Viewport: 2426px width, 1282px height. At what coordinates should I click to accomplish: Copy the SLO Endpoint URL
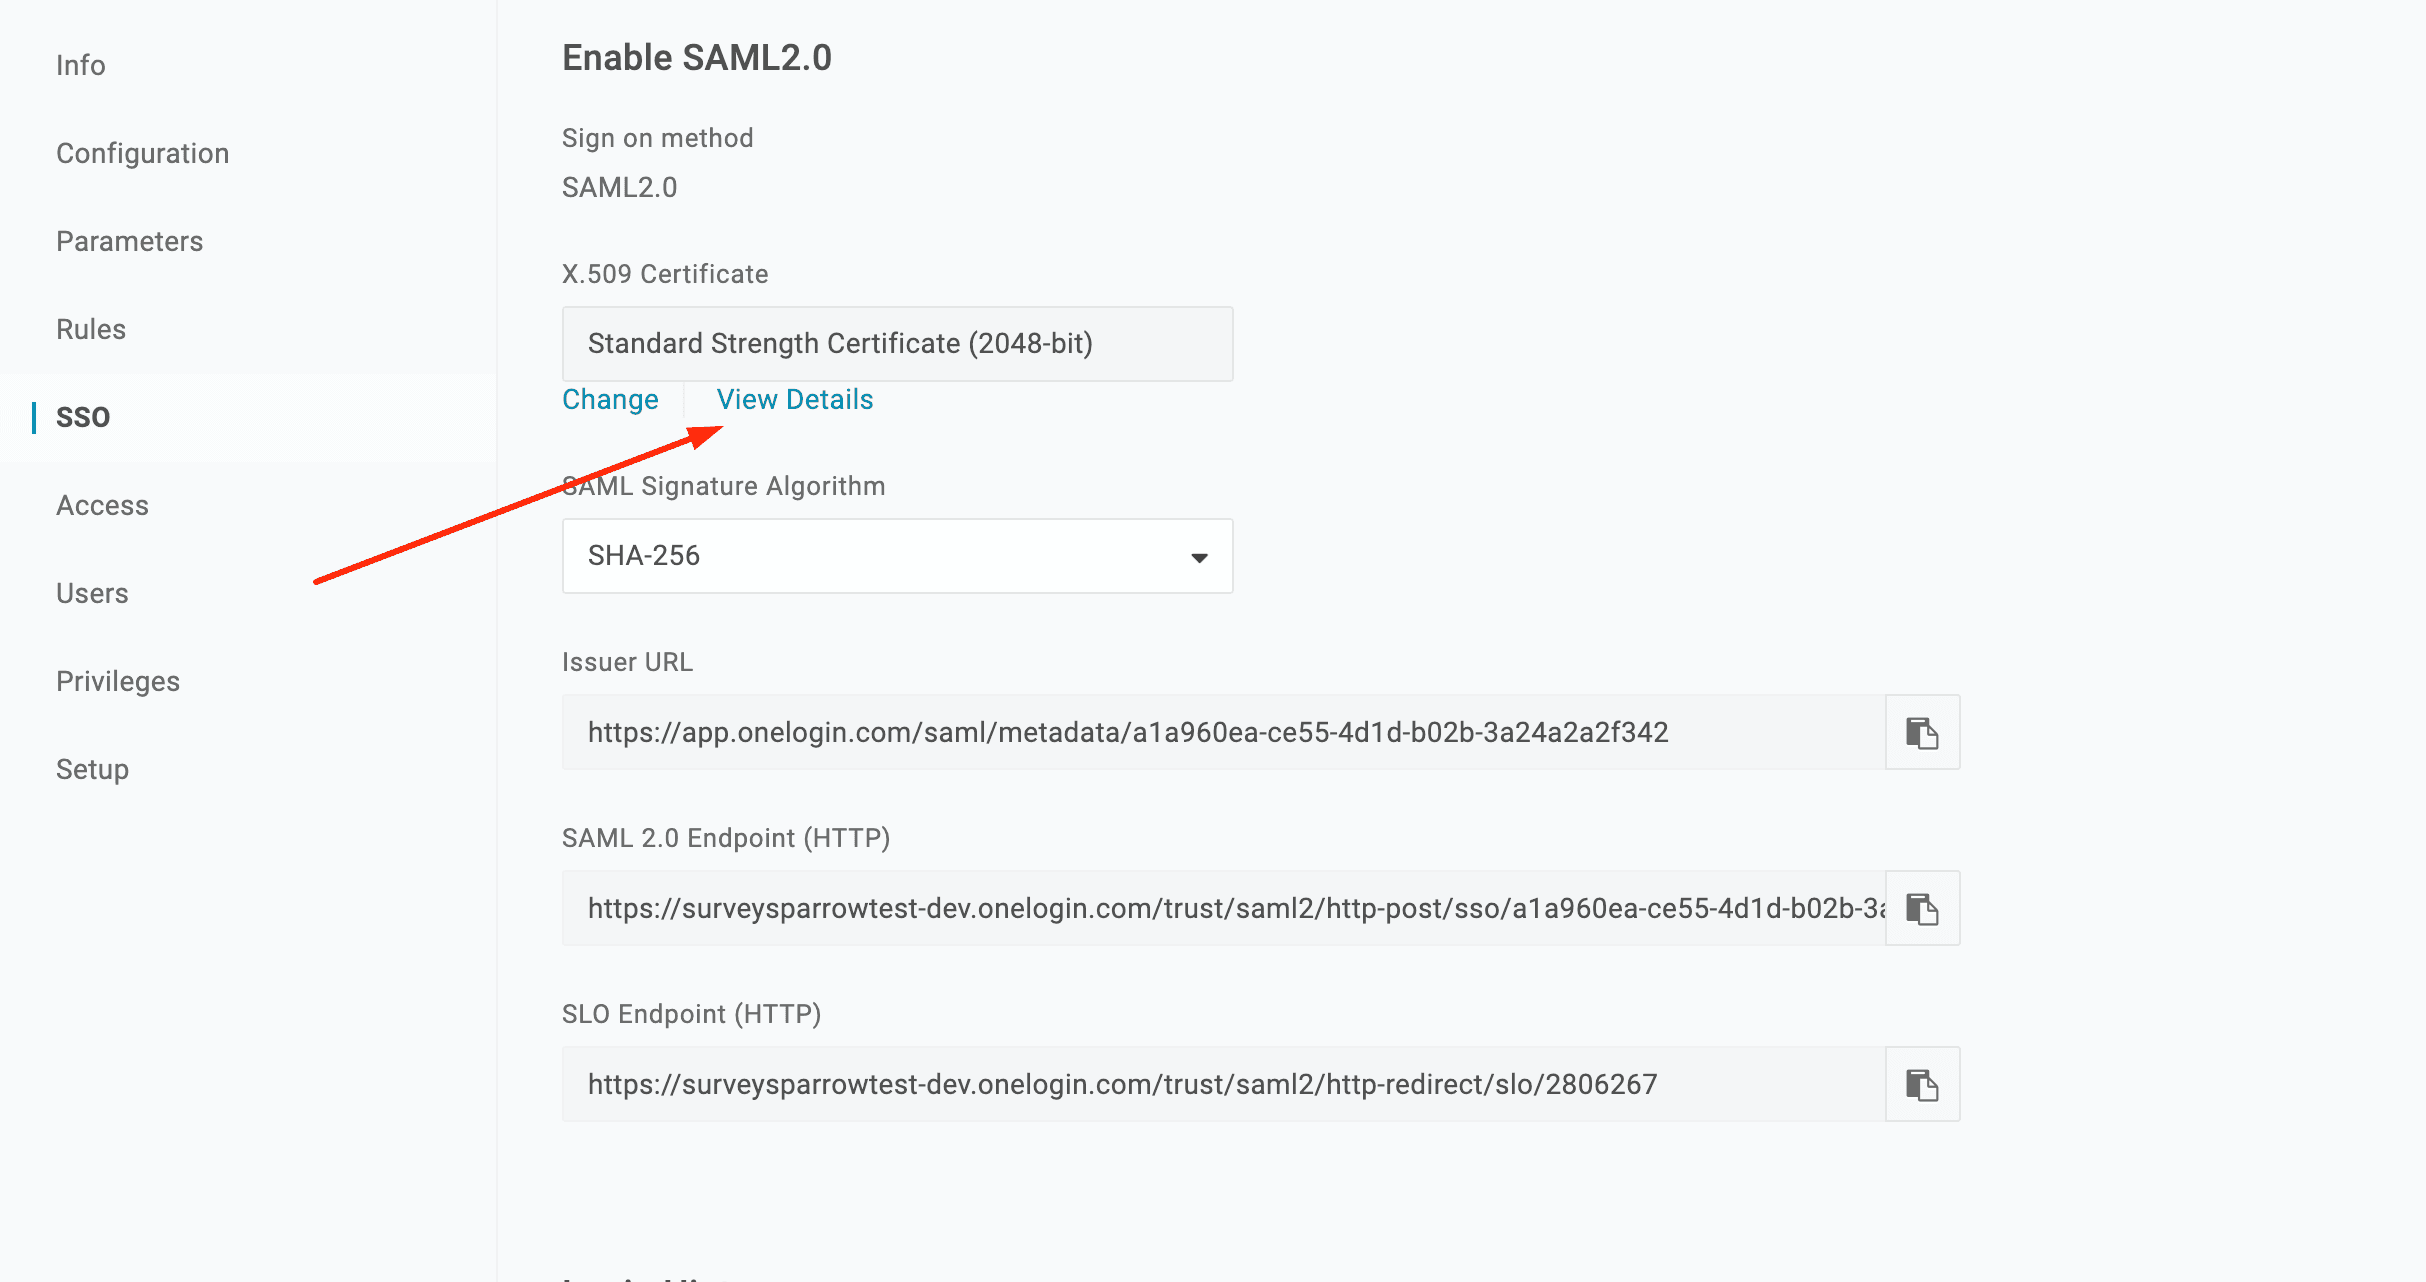tap(1922, 1084)
